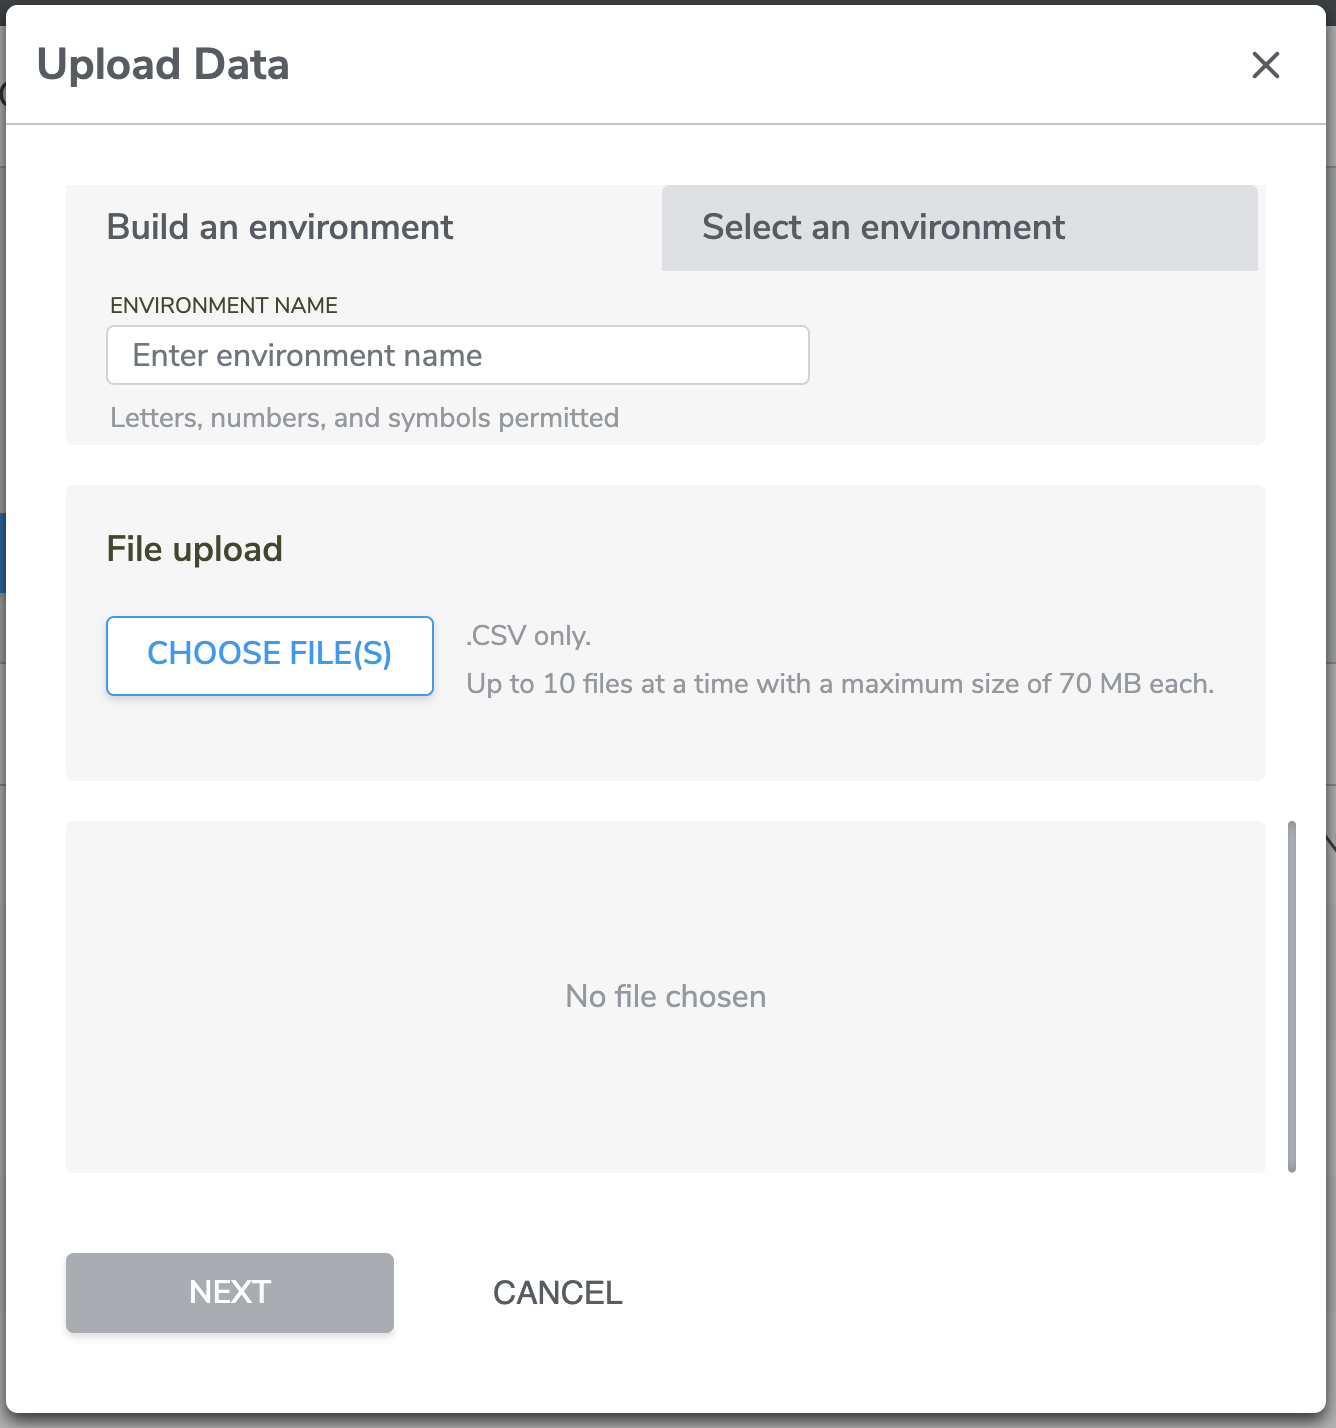This screenshot has height=1428, width=1336.
Task: Cancel the data upload
Action: [x=558, y=1292]
